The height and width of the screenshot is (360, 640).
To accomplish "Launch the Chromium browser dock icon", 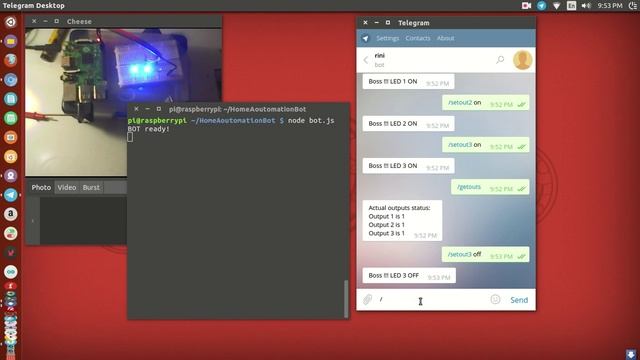I will point(11,80).
